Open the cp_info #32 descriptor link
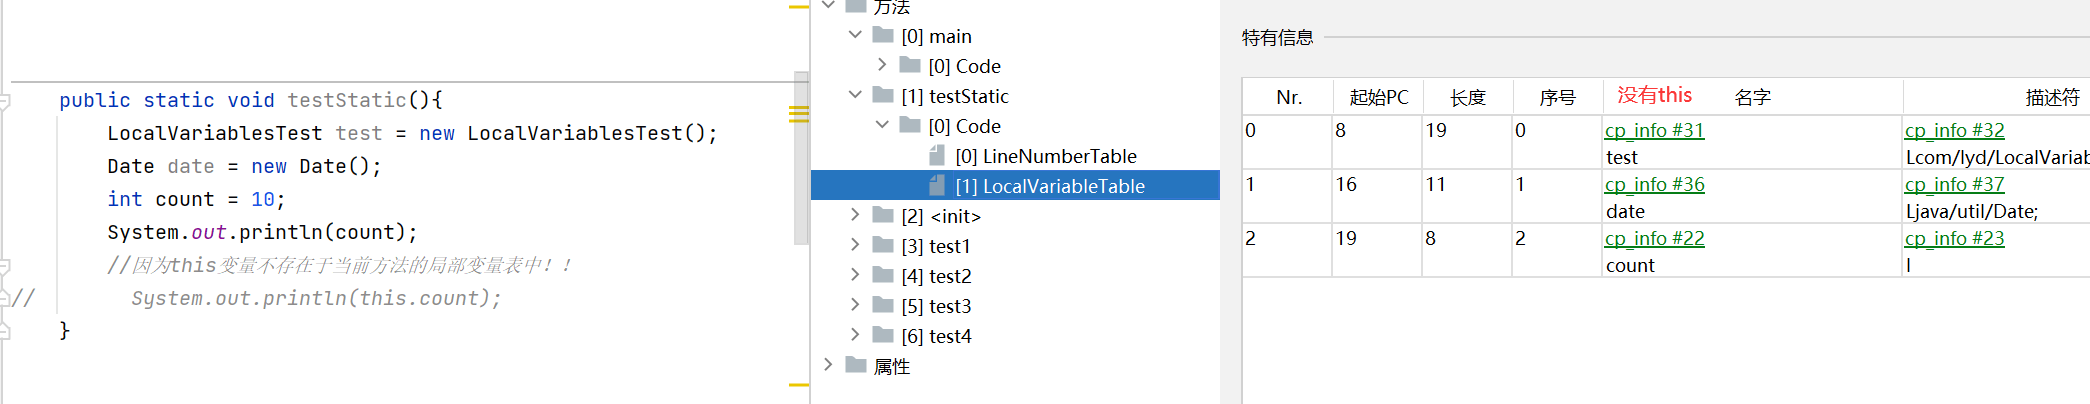 coord(1954,130)
